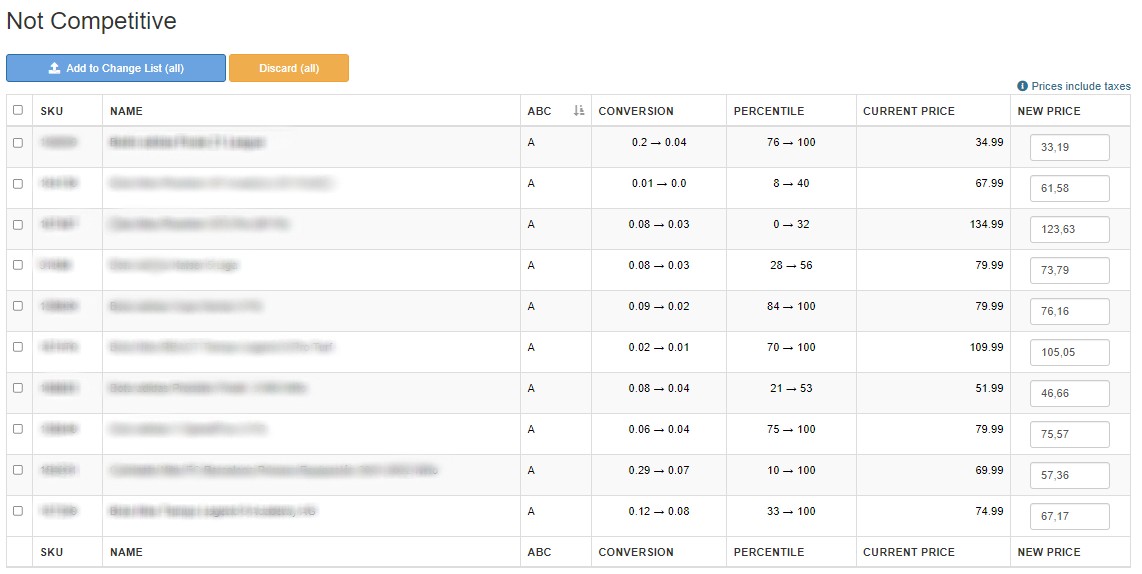Click the SKU heading in the top header
This screenshot has width=1142, height=574.
pyautogui.click(x=51, y=111)
